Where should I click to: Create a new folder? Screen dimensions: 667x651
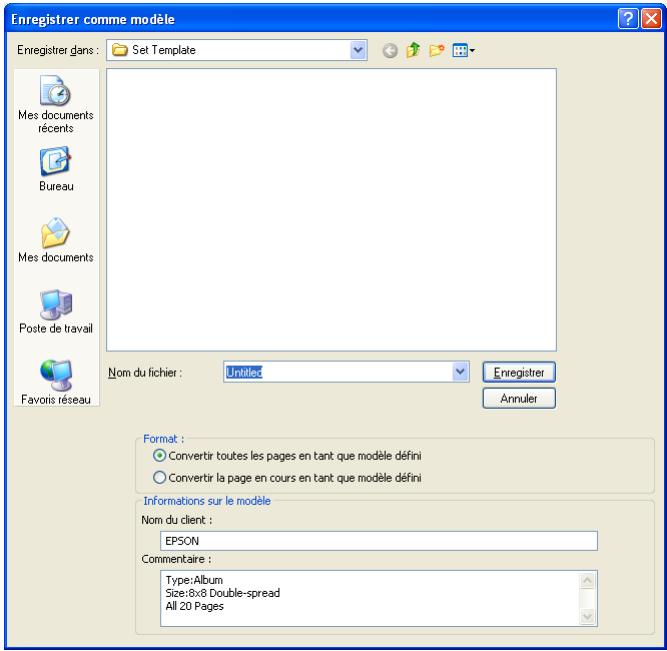(x=436, y=50)
